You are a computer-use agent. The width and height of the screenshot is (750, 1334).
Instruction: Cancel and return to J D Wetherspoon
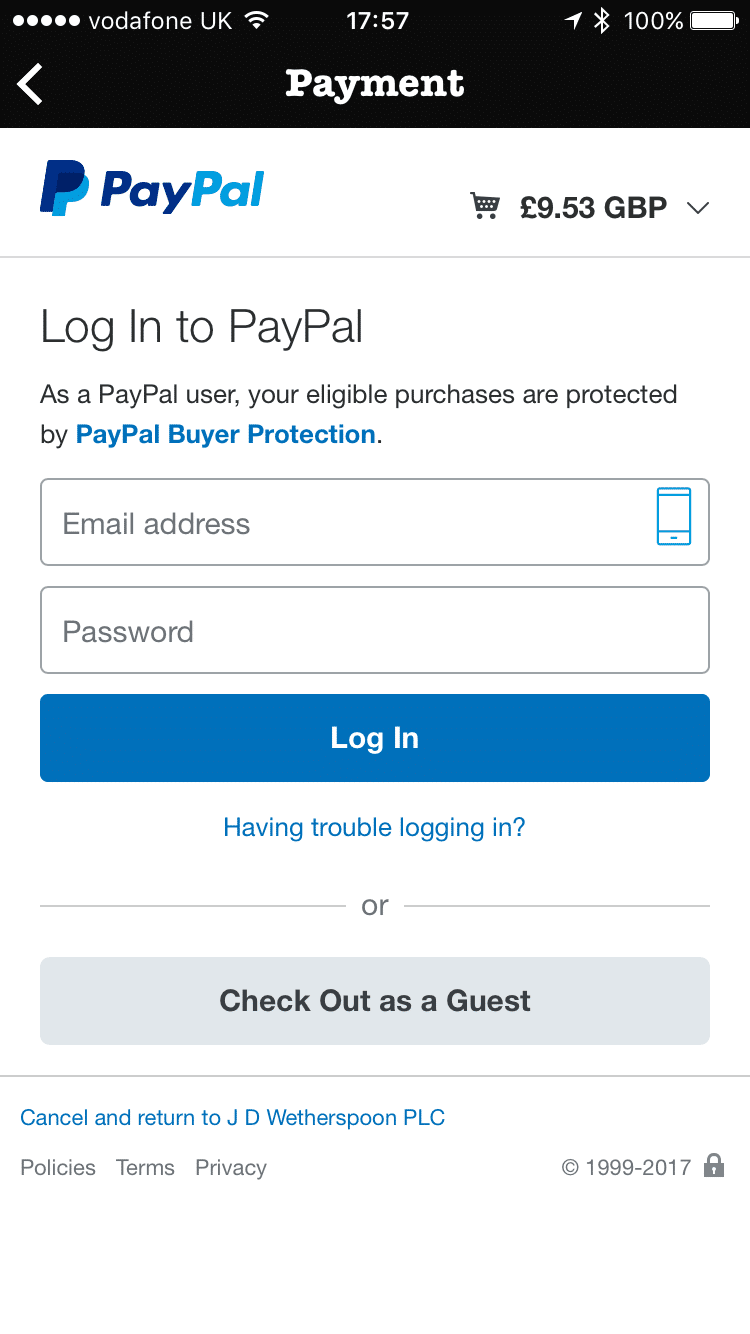coord(232,1118)
